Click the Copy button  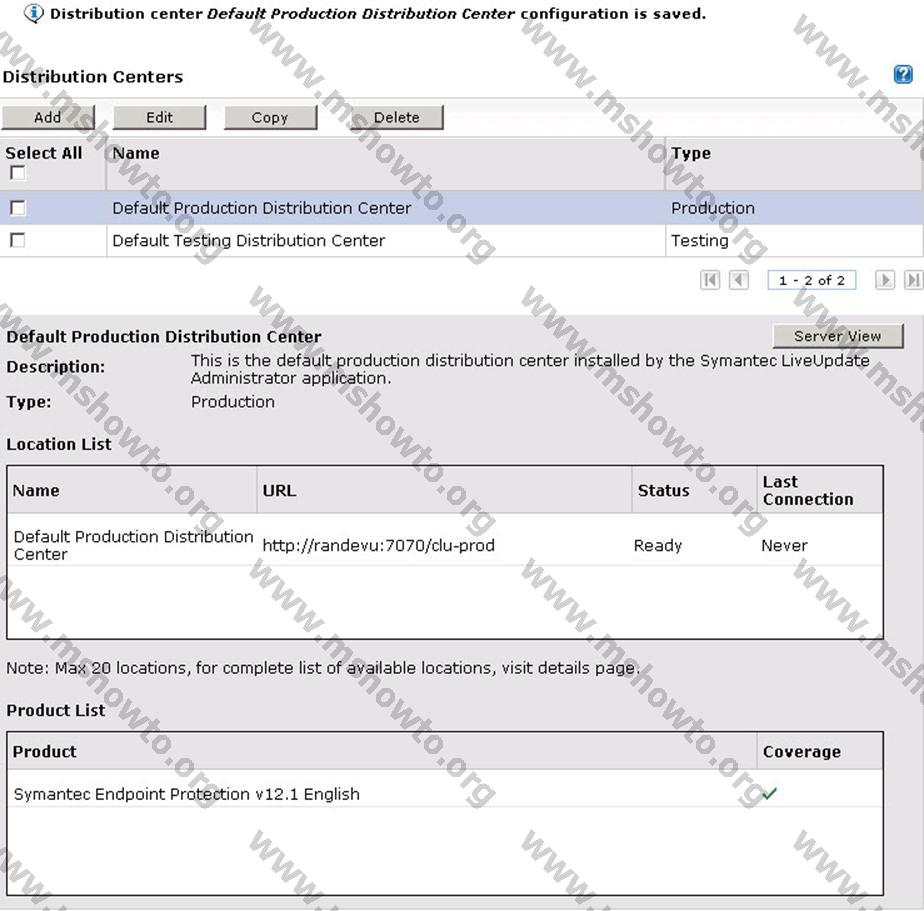click(x=270, y=117)
